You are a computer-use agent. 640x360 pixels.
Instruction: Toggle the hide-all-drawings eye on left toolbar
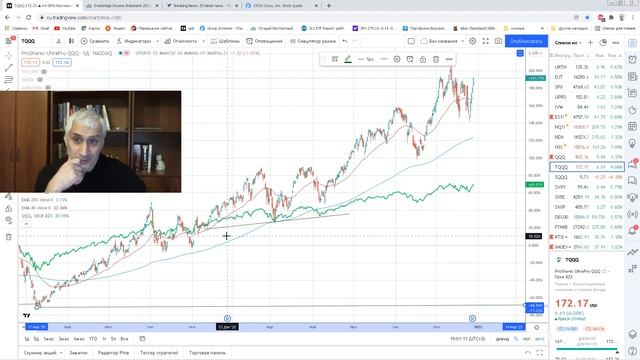[x=9, y=220]
